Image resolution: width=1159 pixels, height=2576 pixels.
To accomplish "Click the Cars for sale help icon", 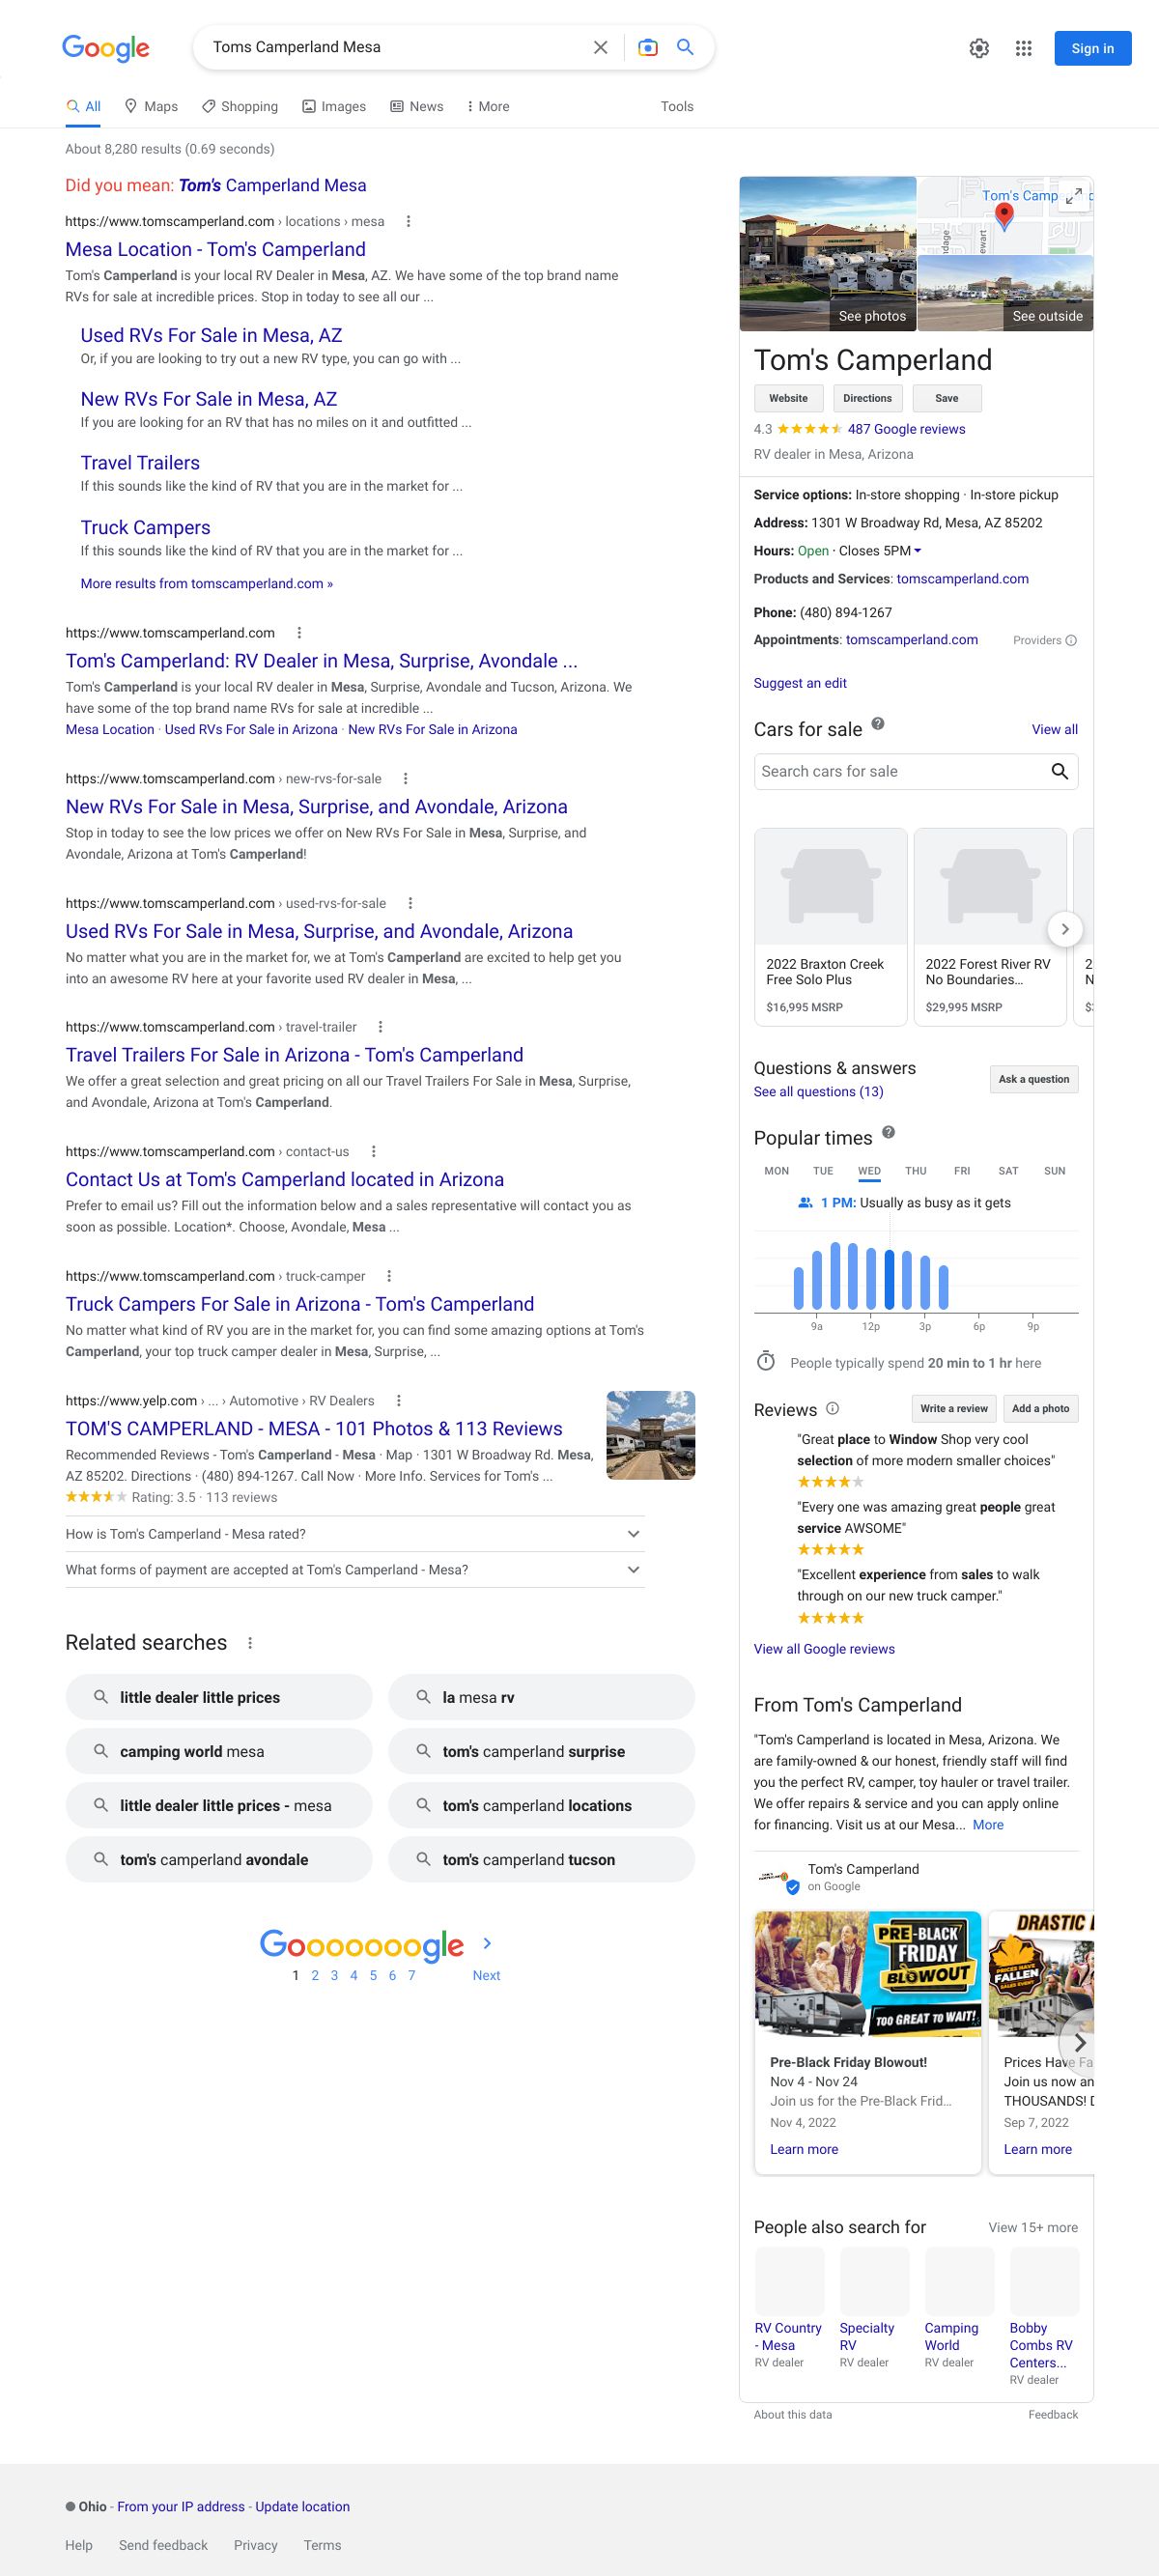I will pyautogui.click(x=878, y=724).
